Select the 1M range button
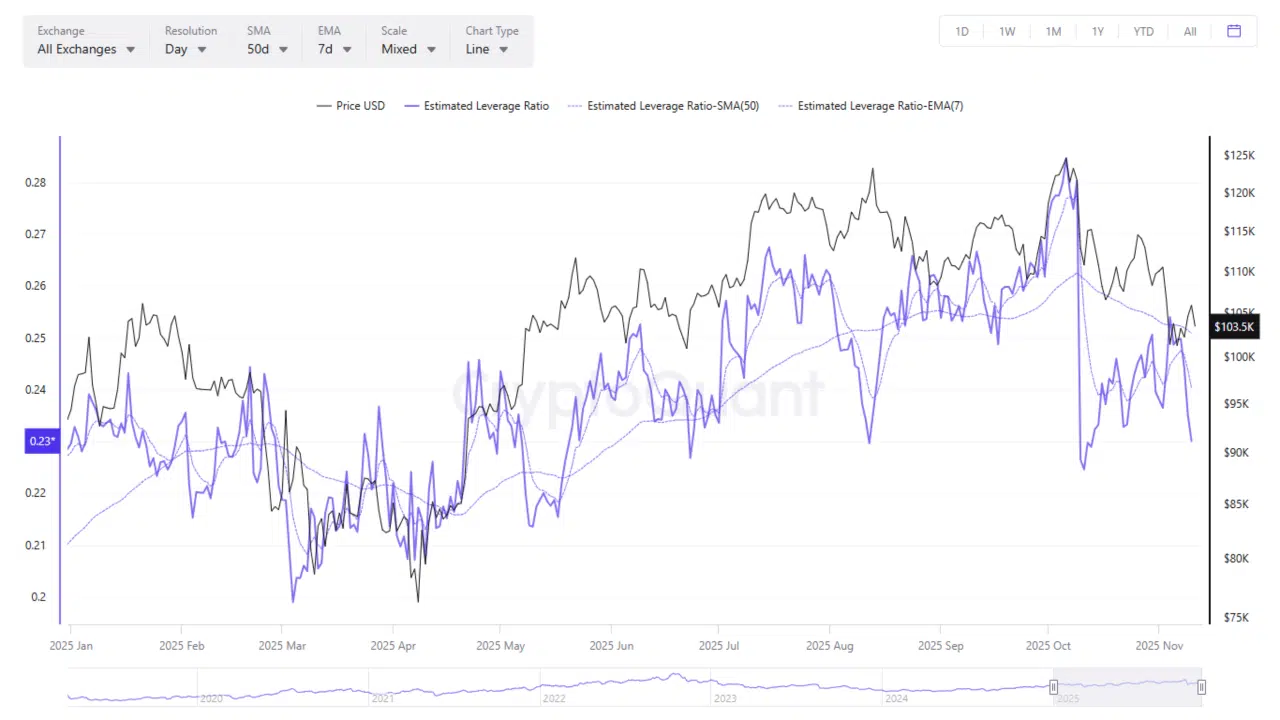Screen dimensions: 1280x720 coord(1053,31)
